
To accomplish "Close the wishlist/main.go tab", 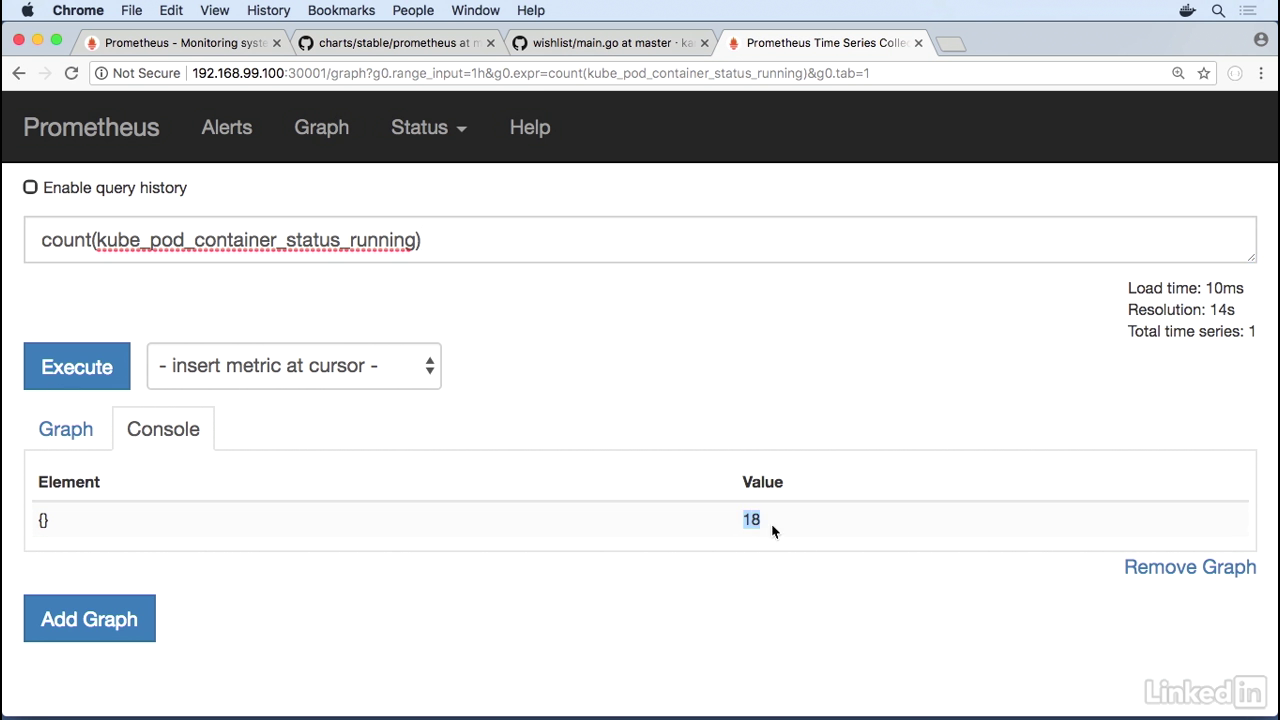I will tap(705, 43).
